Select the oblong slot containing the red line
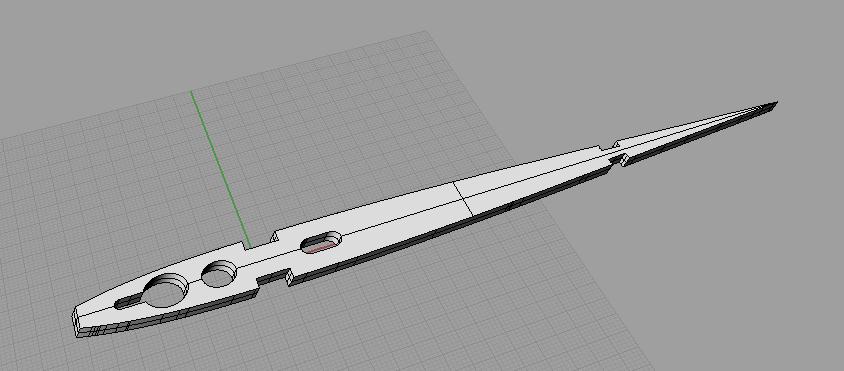The width and height of the screenshot is (844, 371). coord(321,242)
